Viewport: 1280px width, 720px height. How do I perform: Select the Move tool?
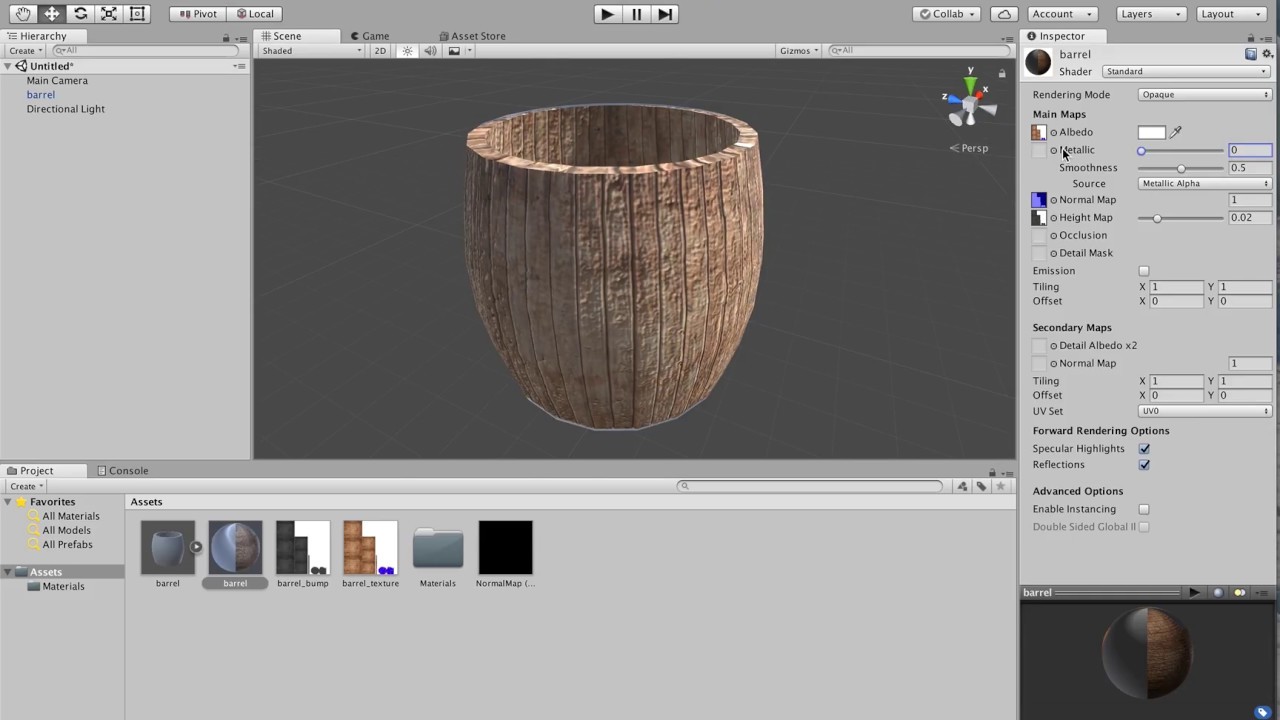click(51, 14)
